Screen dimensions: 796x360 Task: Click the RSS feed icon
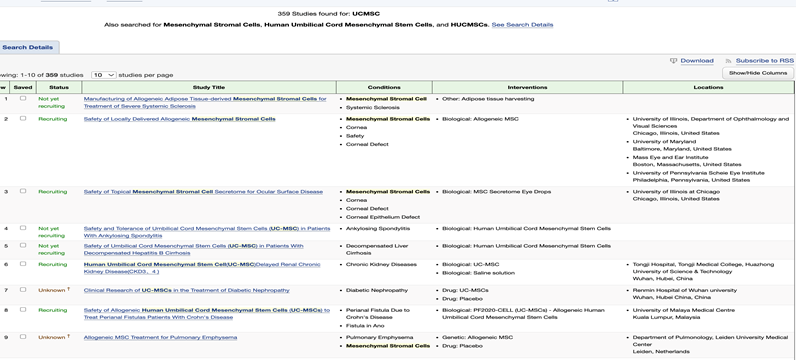[x=728, y=61]
